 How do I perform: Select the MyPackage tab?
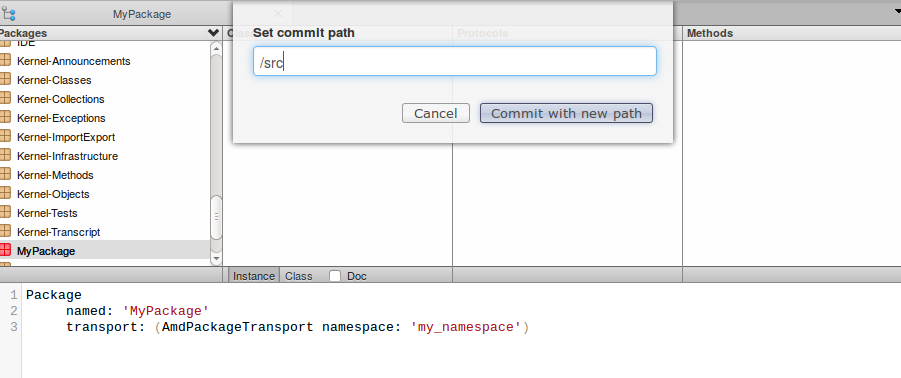(142, 14)
